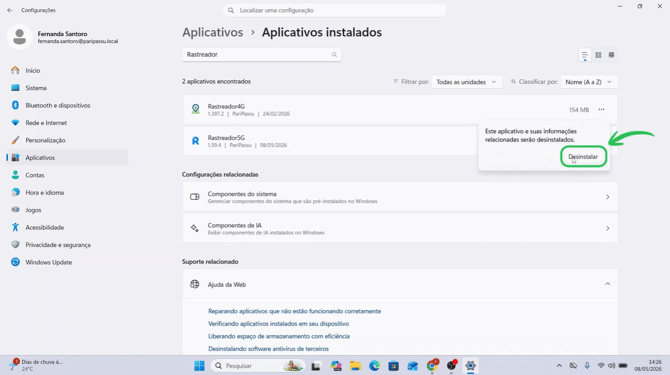670x375 pixels.
Task: Click the Wi-Fi icon in the system tray
Action: point(601,366)
